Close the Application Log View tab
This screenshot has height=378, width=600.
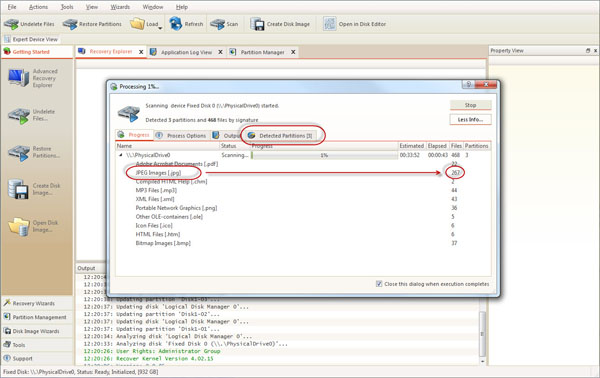[220, 52]
